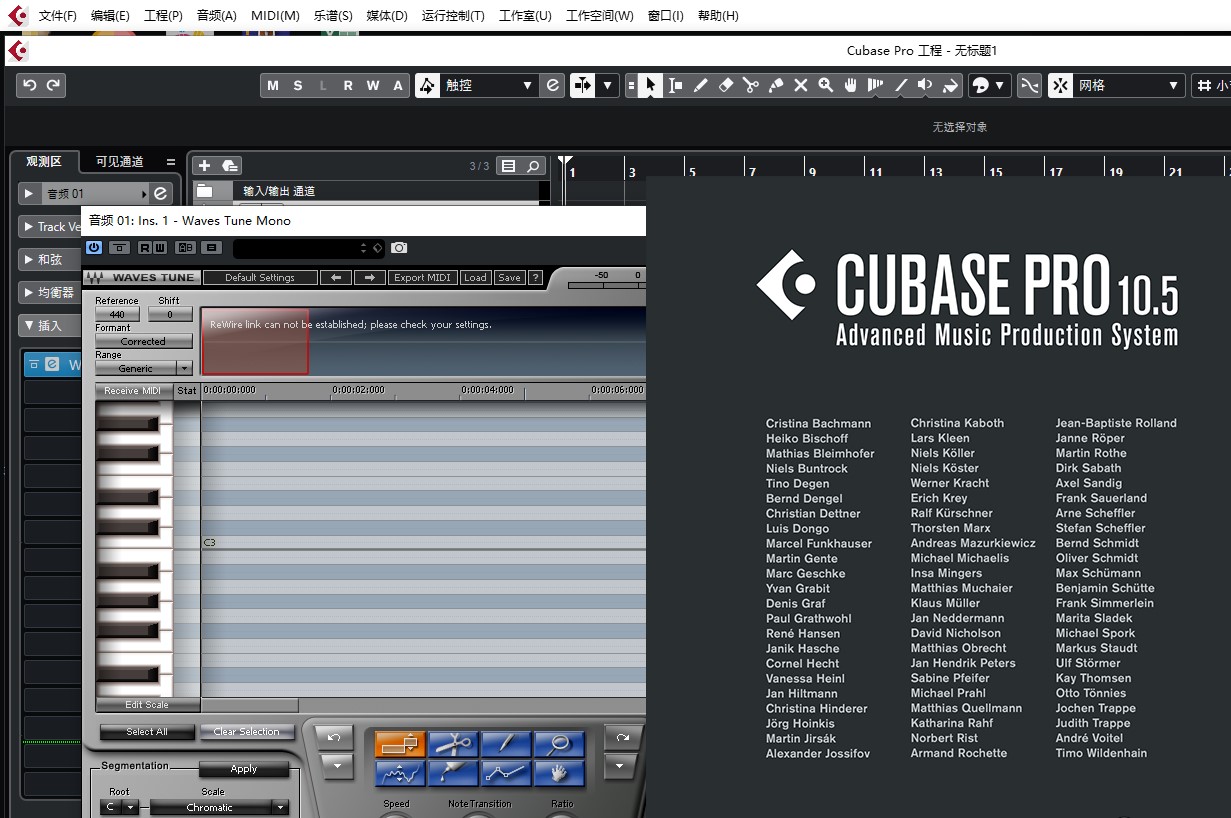Screen dimensions: 1231x818
Task: Toggle the A button in toolbar
Action: pos(398,86)
